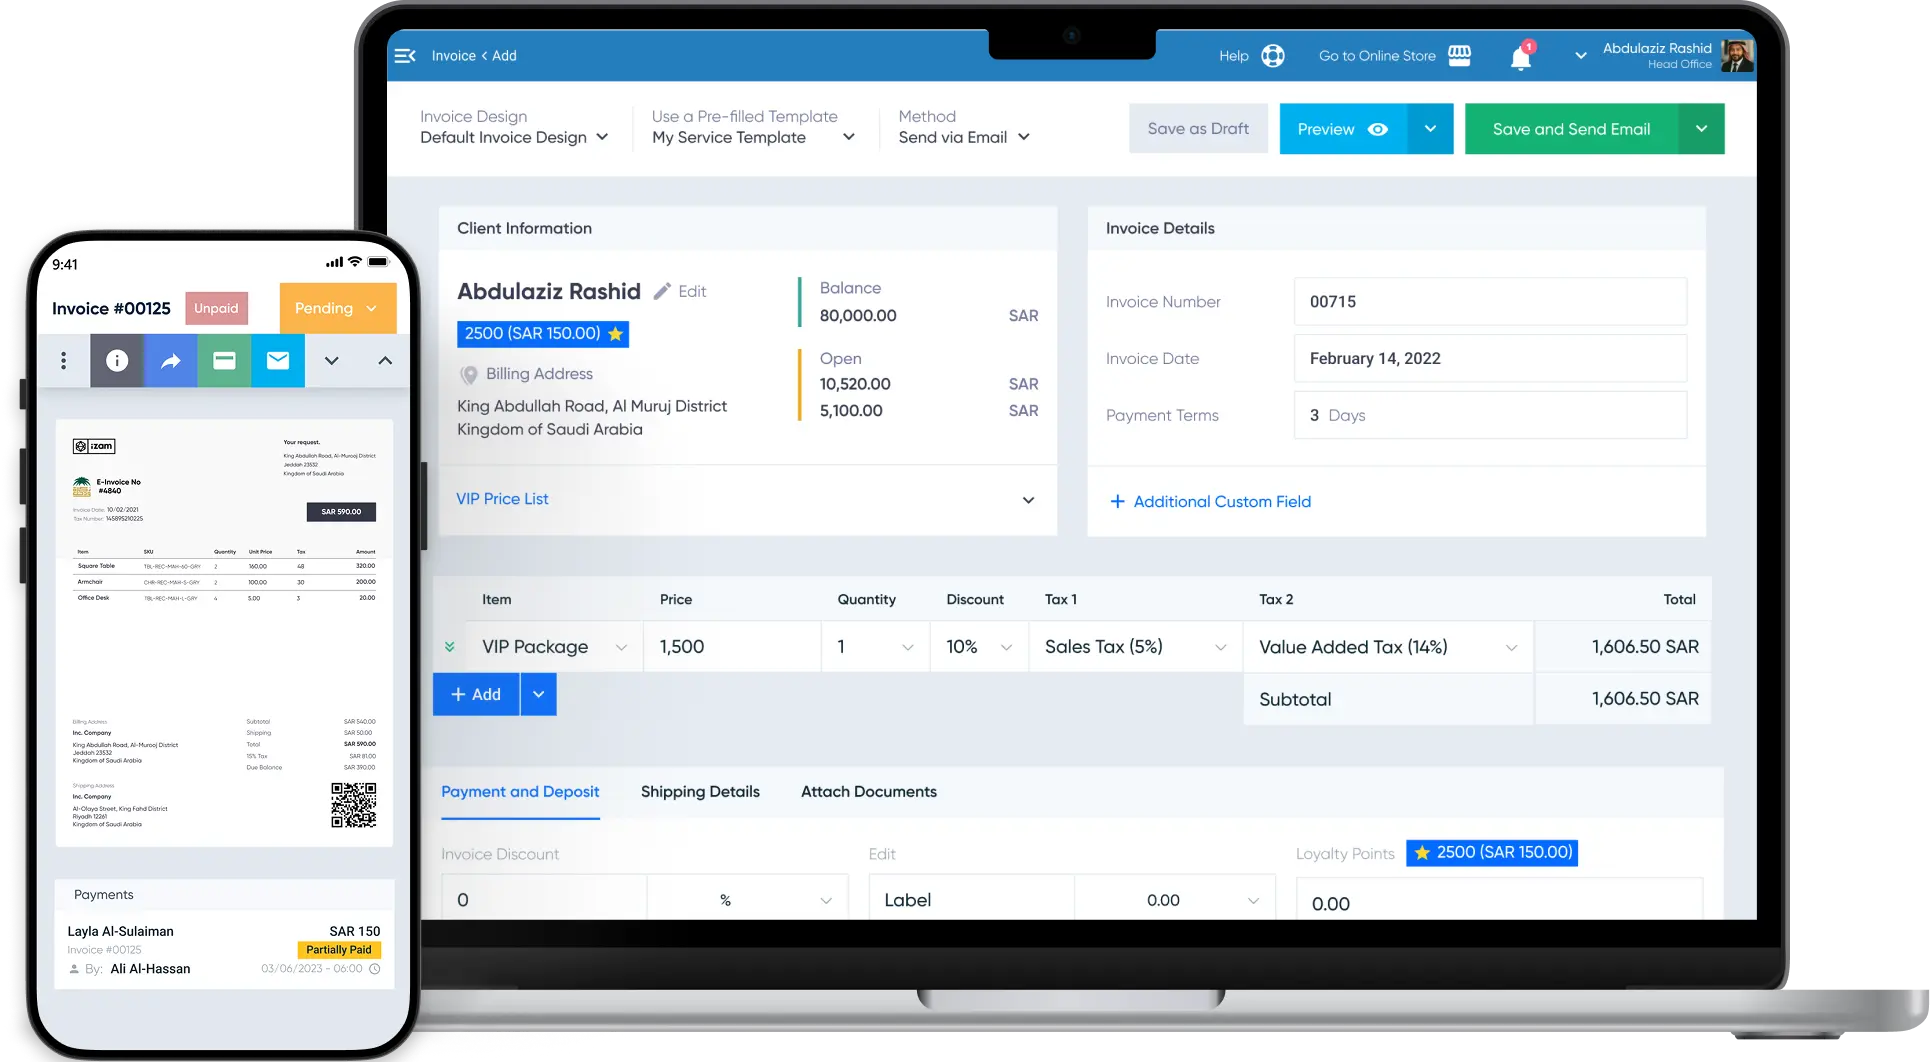1931x1062 pixels.
Task: Click Save as Draft button
Action: pyautogui.click(x=1198, y=129)
